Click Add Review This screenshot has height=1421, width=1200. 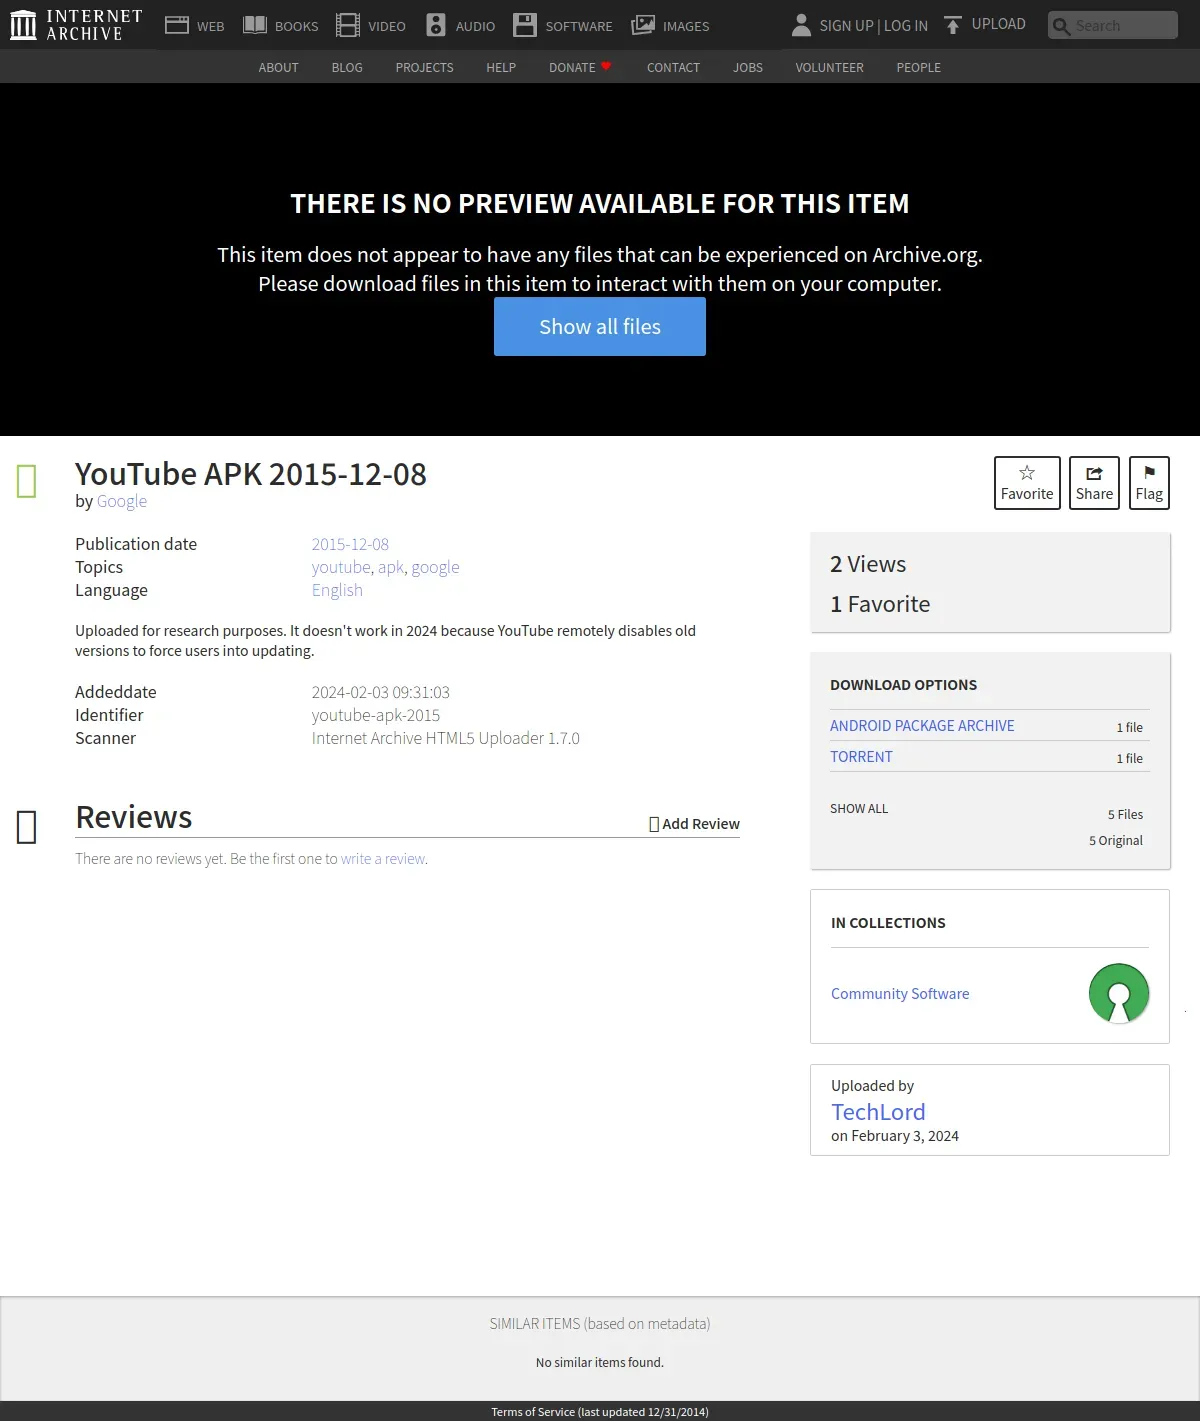[695, 824]
